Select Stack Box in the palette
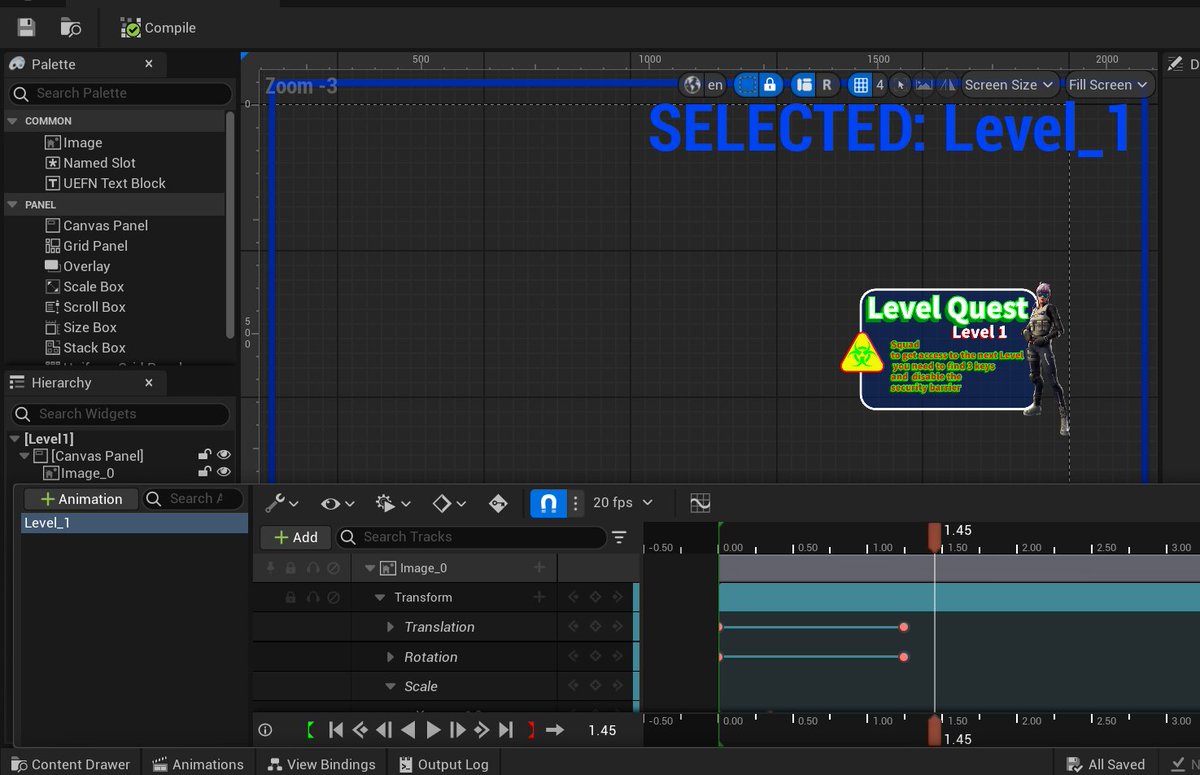The width and height of the screenshot is (1200, 775). (x=85, y=348)
